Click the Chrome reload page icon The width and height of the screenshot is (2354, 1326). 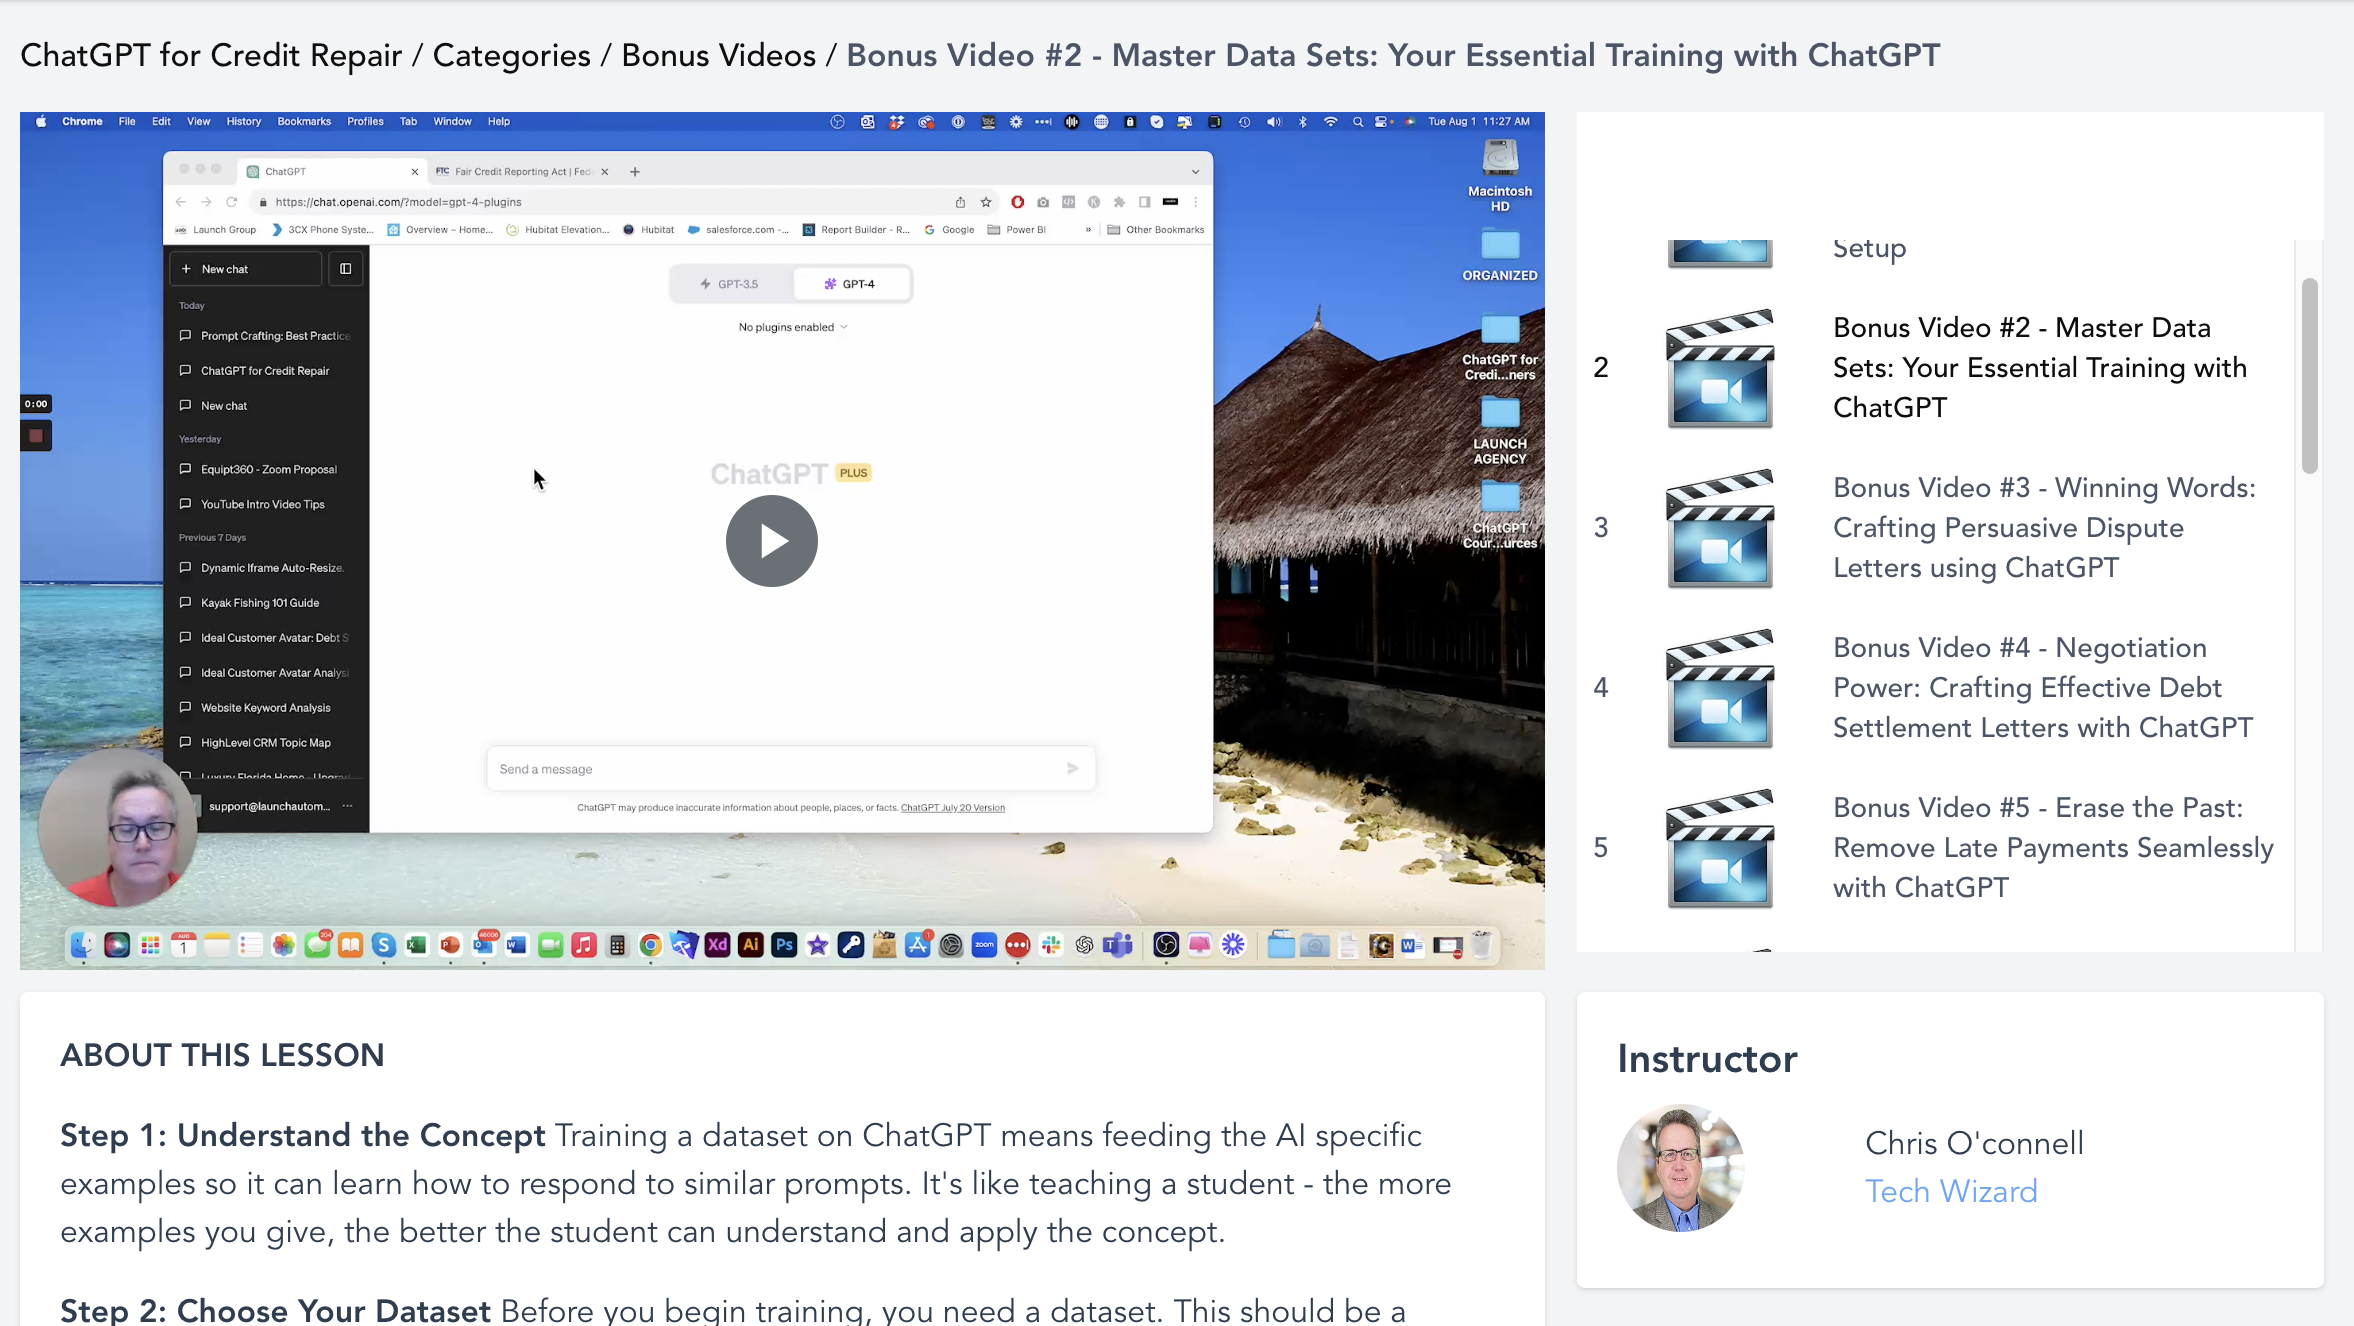coord(232,202)
